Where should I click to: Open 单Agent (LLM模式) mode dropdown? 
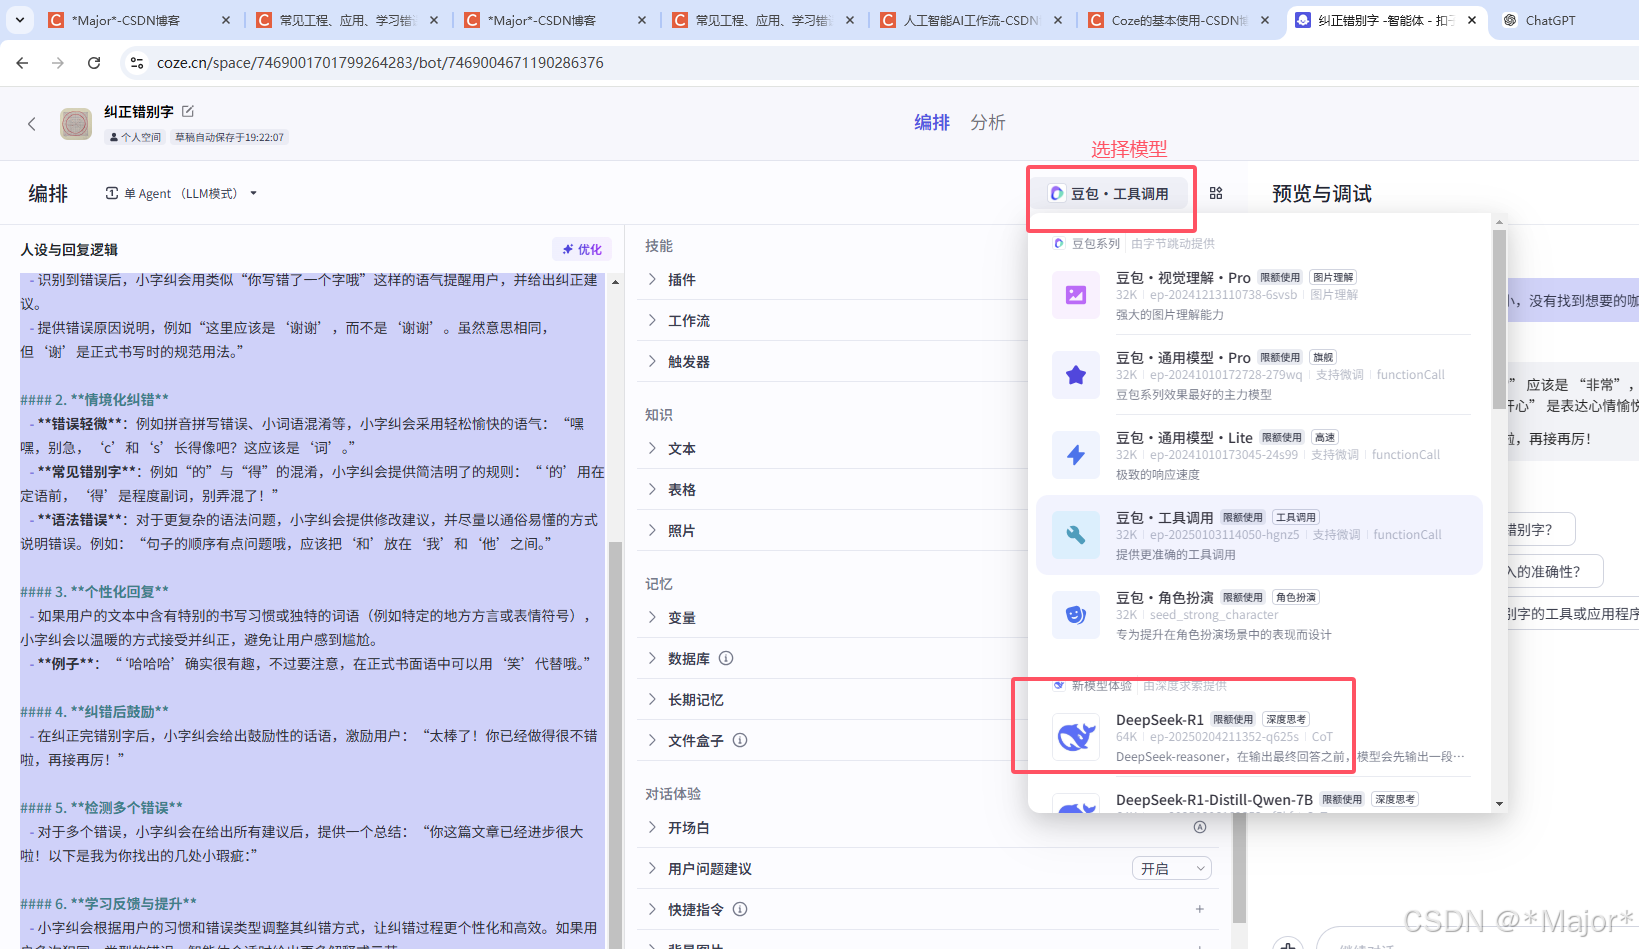tap(182, 193)
